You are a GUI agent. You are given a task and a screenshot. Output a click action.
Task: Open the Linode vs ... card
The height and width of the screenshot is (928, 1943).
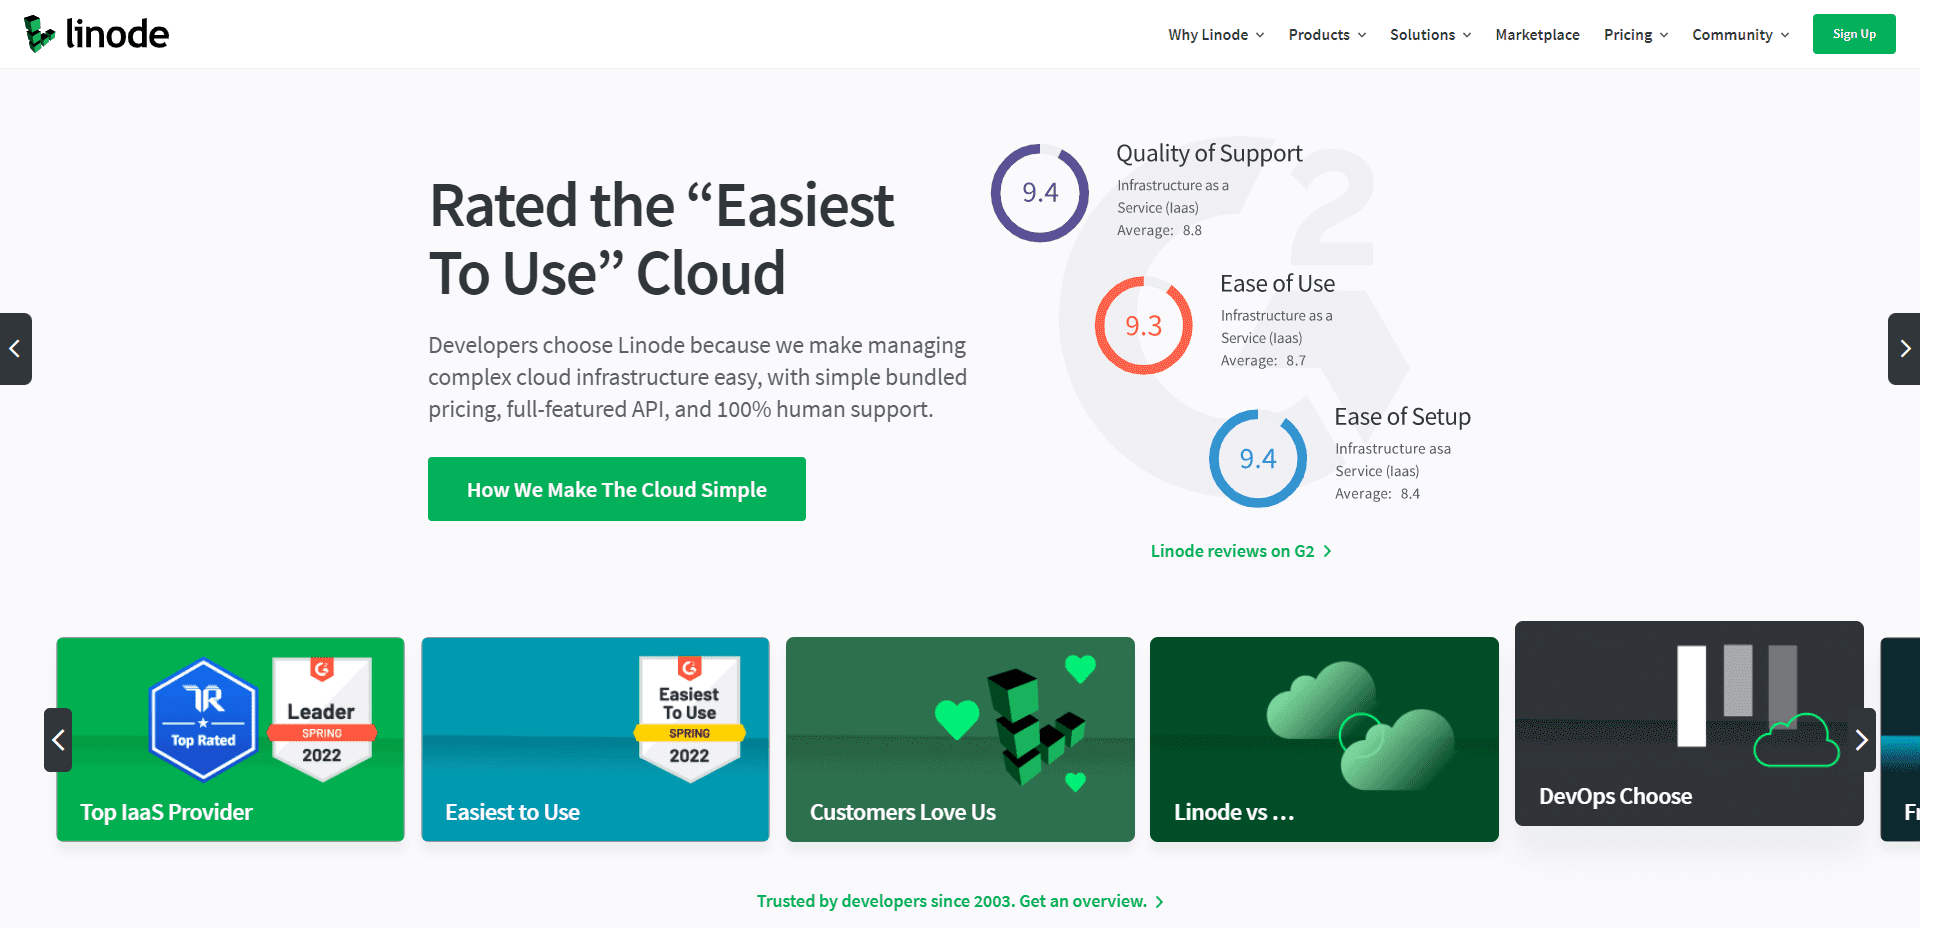(1324, 739)
